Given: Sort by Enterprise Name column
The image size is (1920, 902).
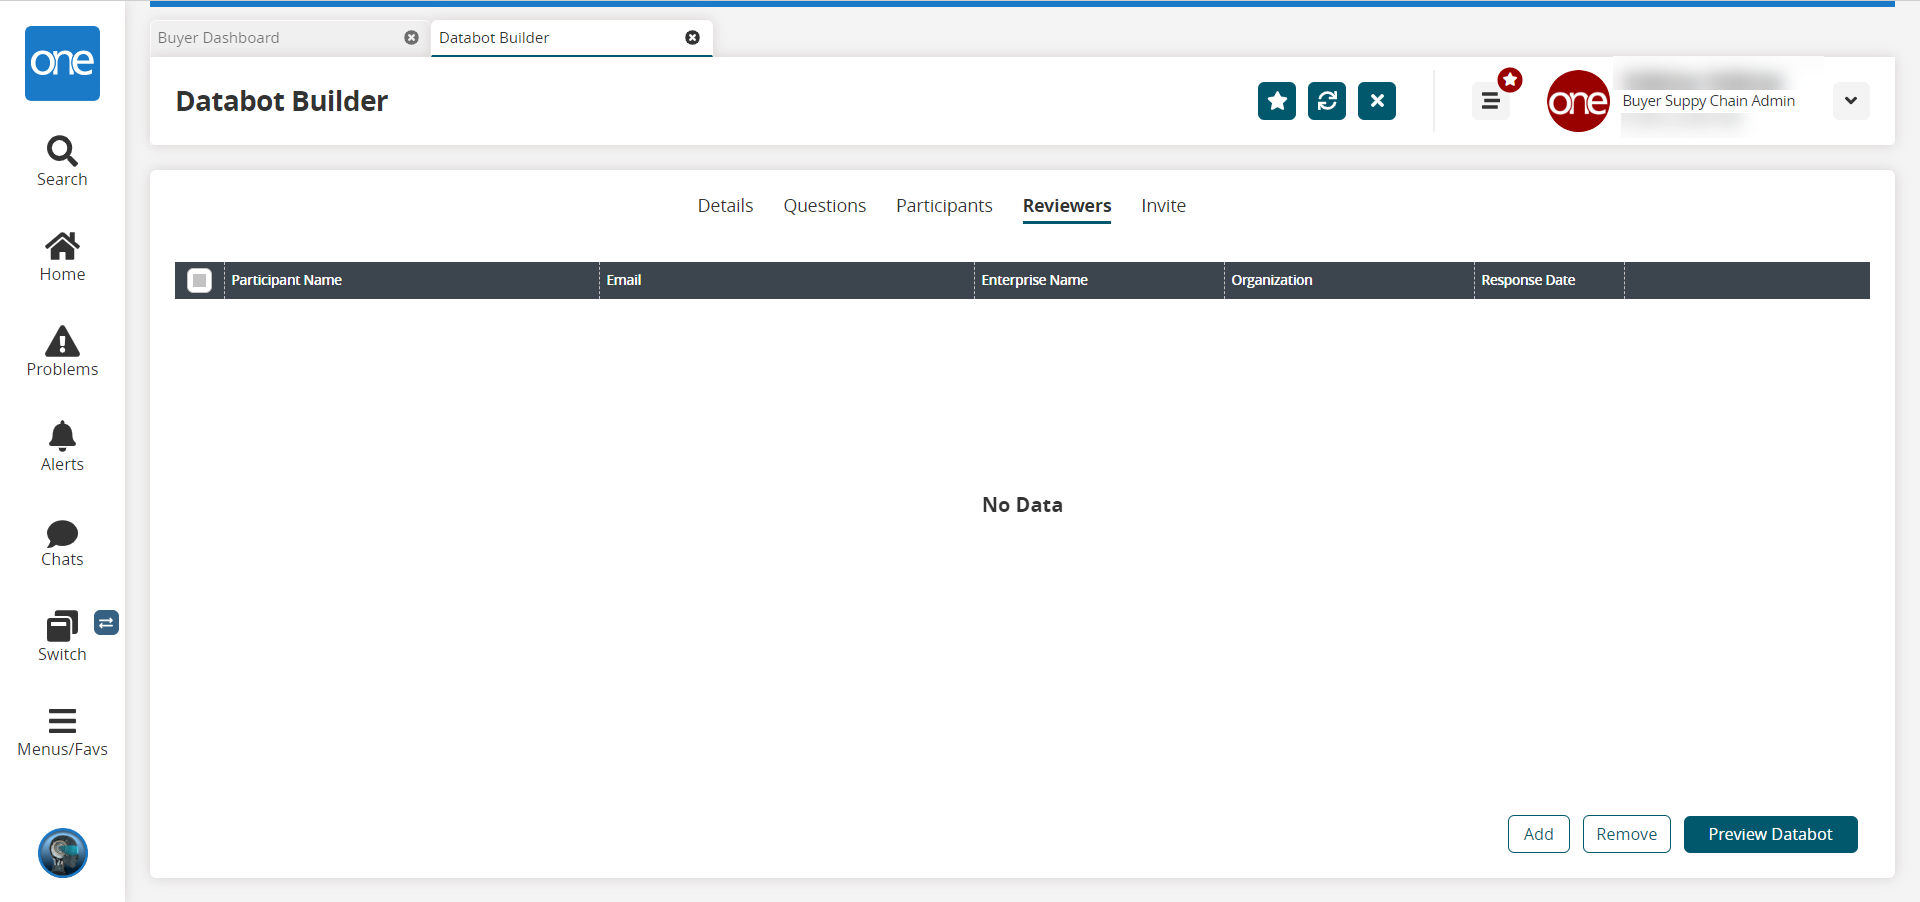Looking at the screenshot, I should pyautogui.click(x=1099, y=281).
